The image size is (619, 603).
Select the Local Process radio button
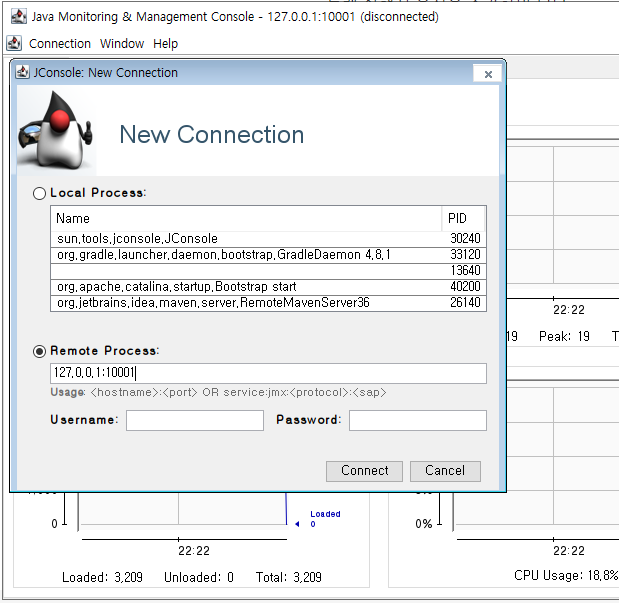[39, 193]
